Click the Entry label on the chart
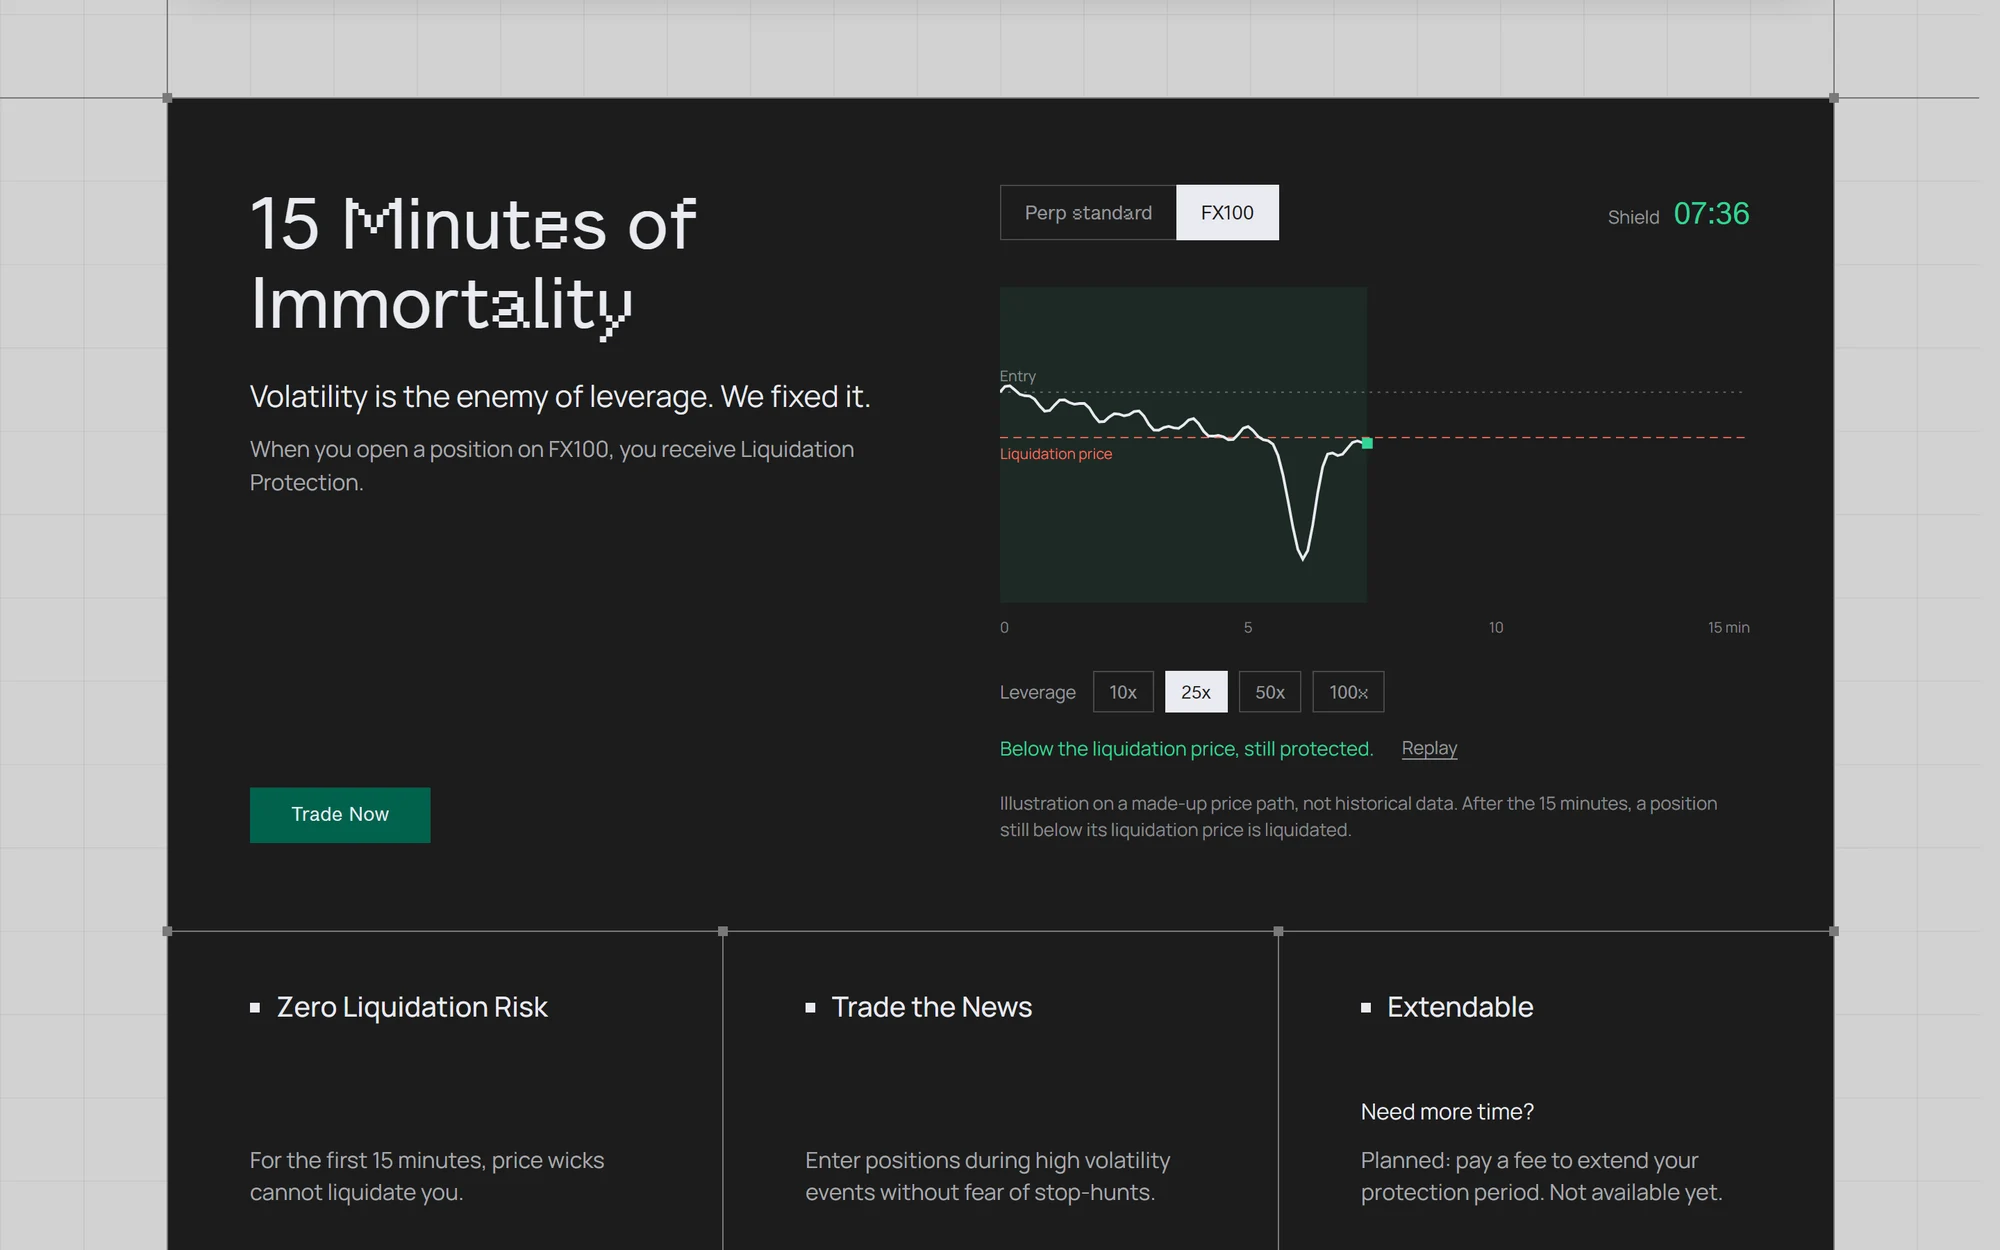This screenshot has height=1250, width=2000. pyautogui.click(x=1018, y=376)
